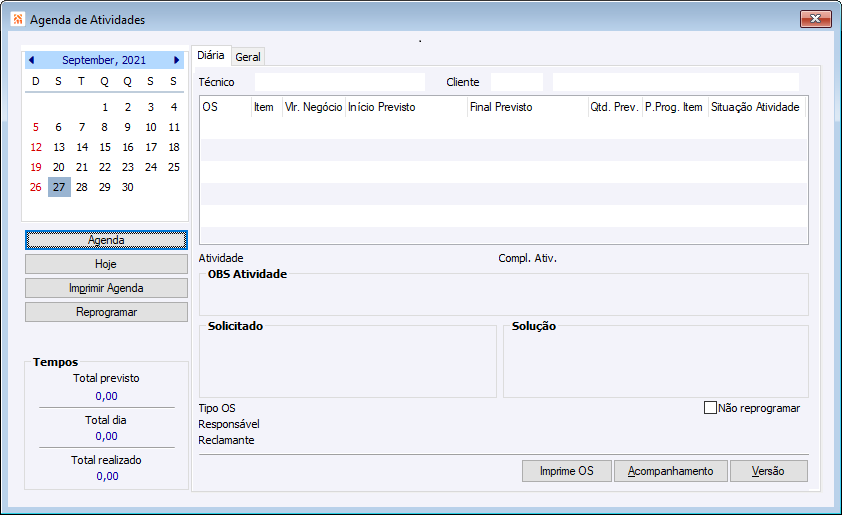Click the Imprimir Agenda button

coord(106,288)
